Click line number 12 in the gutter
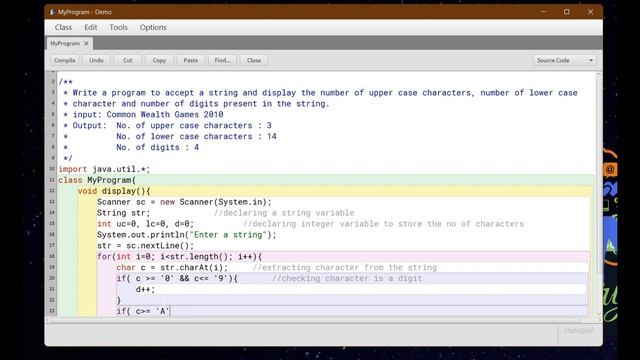Image resolution: width=640 pixels, height=360 pixels. click(x=52, y=191)
